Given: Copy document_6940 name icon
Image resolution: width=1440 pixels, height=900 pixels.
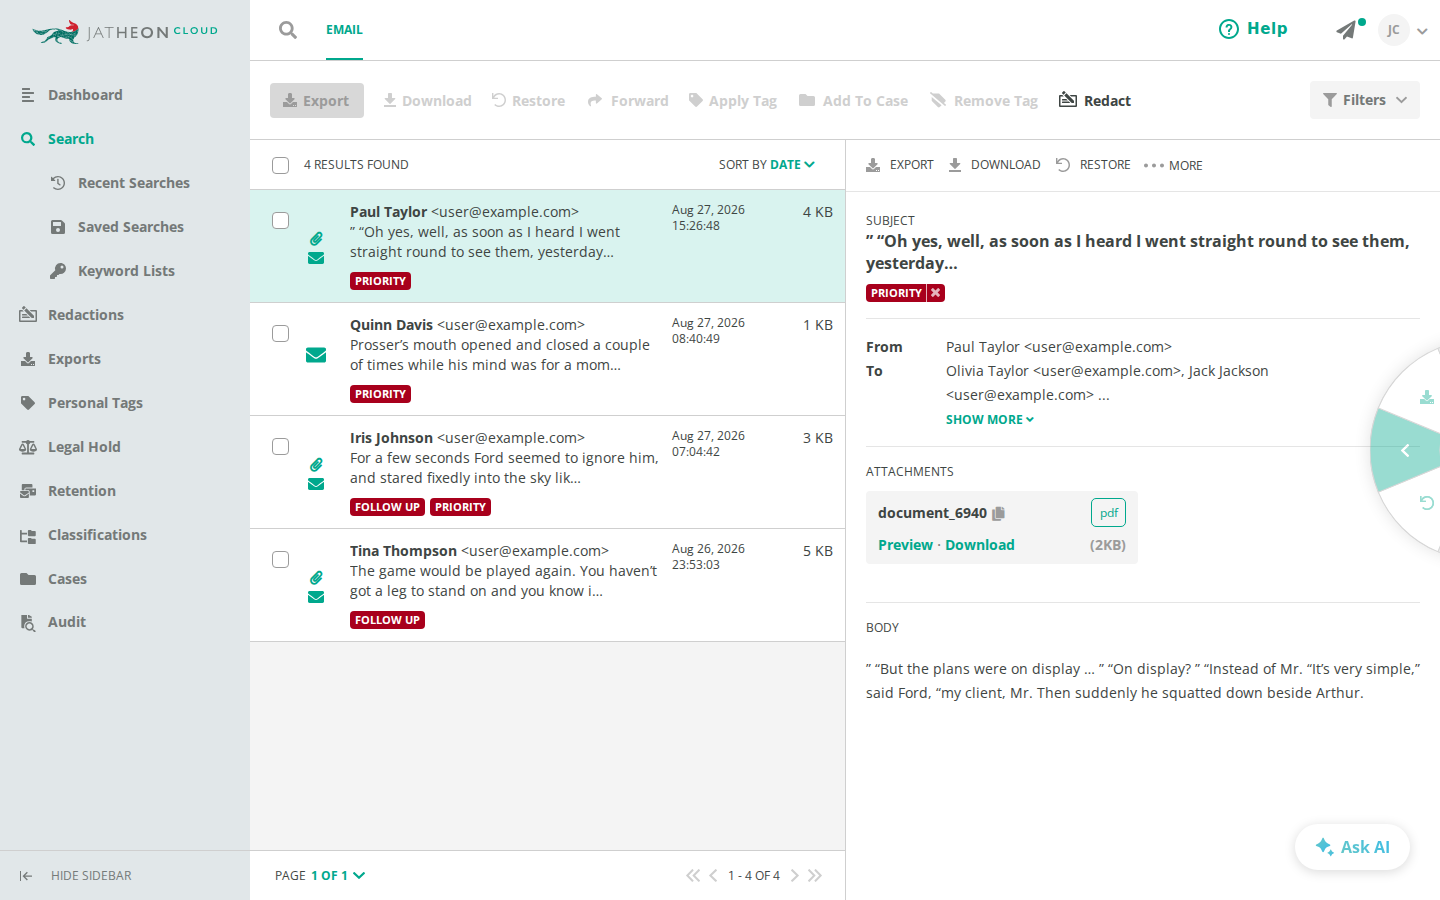Looking at the screenshot, I should [x=998, y=513].
